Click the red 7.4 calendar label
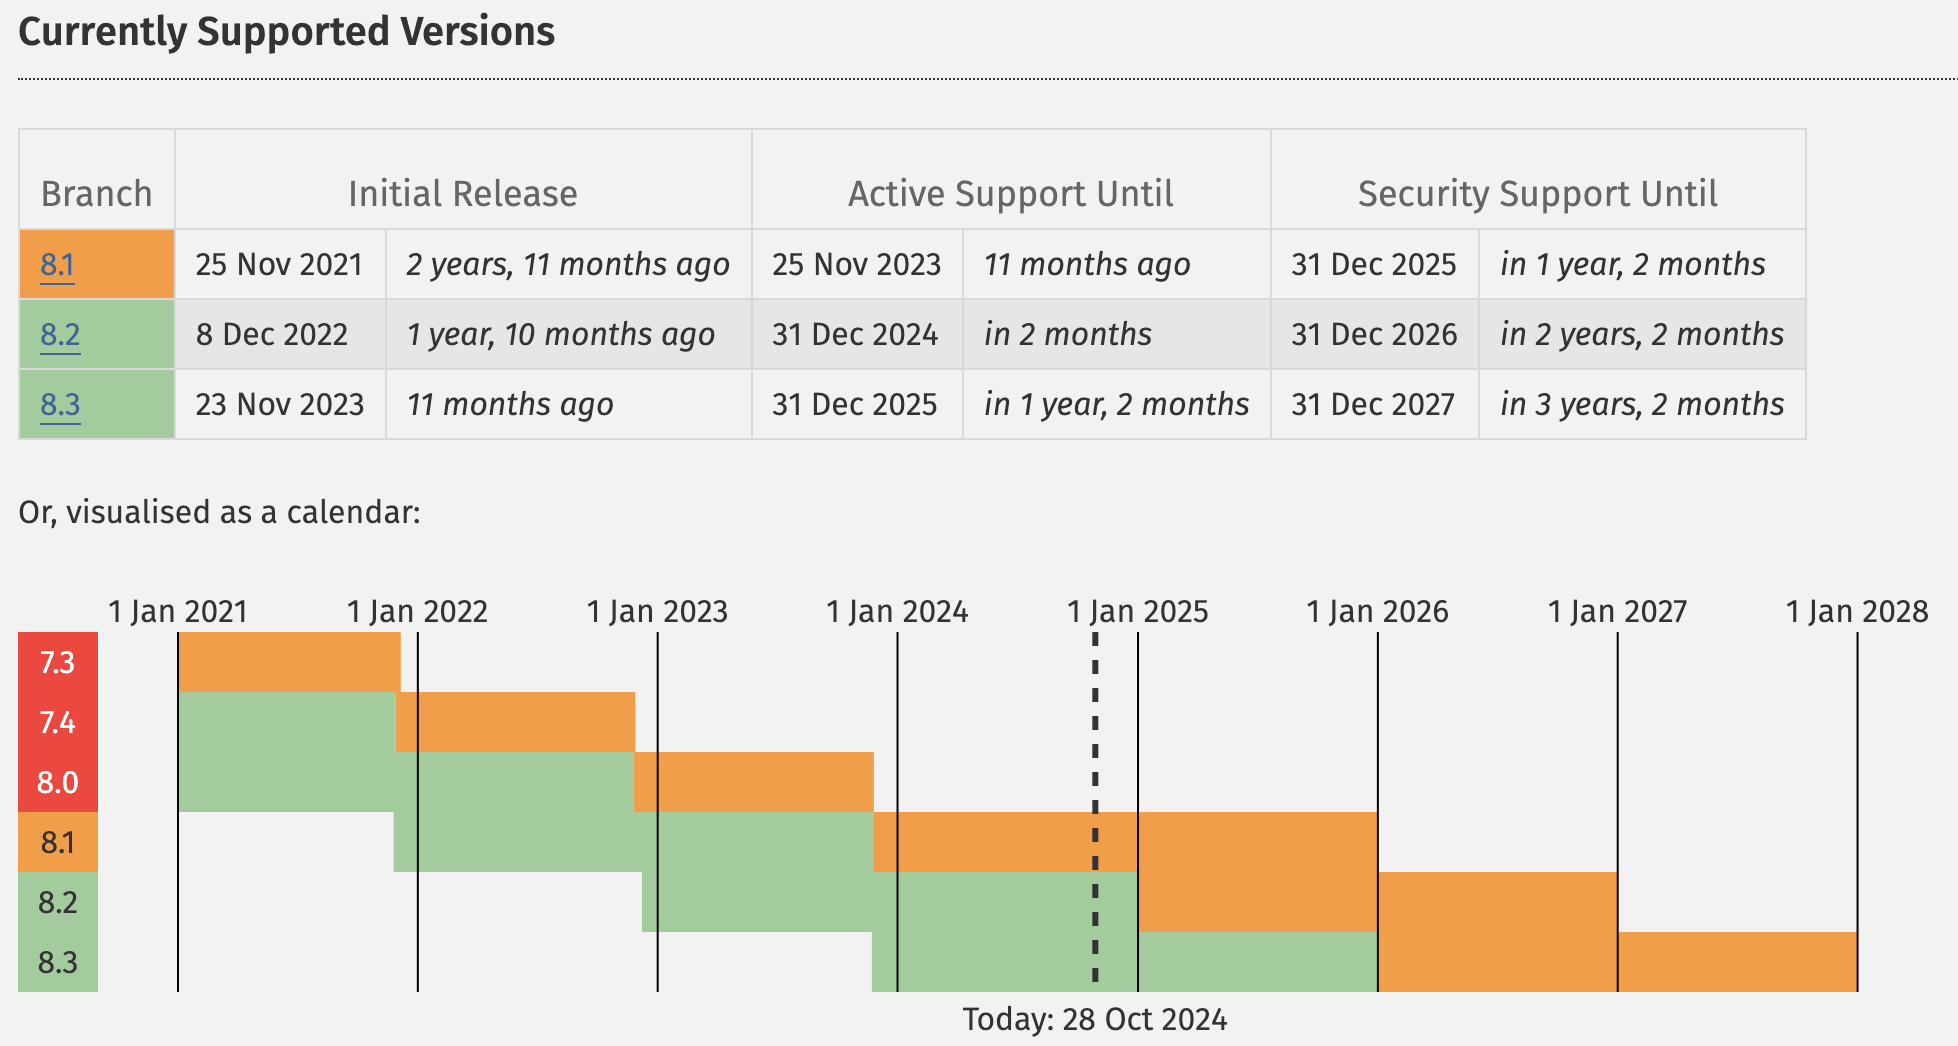The image size is (1958, 1046). (58, 722)
